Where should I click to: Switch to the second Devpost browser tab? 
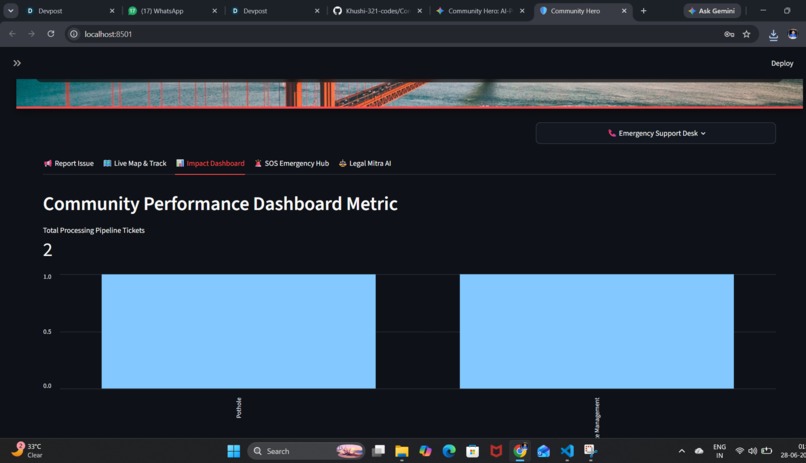276,11
